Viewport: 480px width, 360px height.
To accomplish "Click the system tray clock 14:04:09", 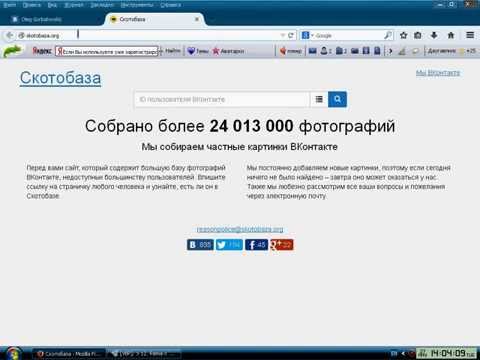I will [x=448, y=353].
